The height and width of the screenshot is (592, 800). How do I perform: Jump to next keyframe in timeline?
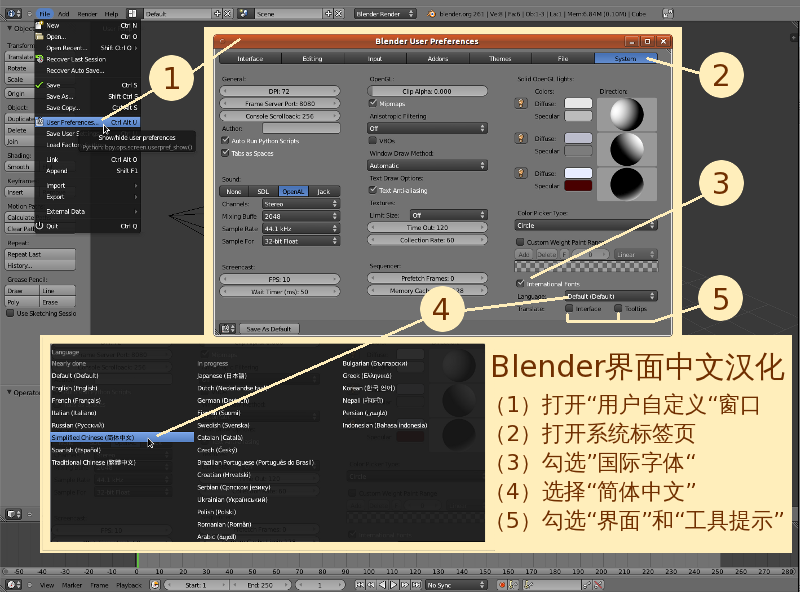(405, 585)
